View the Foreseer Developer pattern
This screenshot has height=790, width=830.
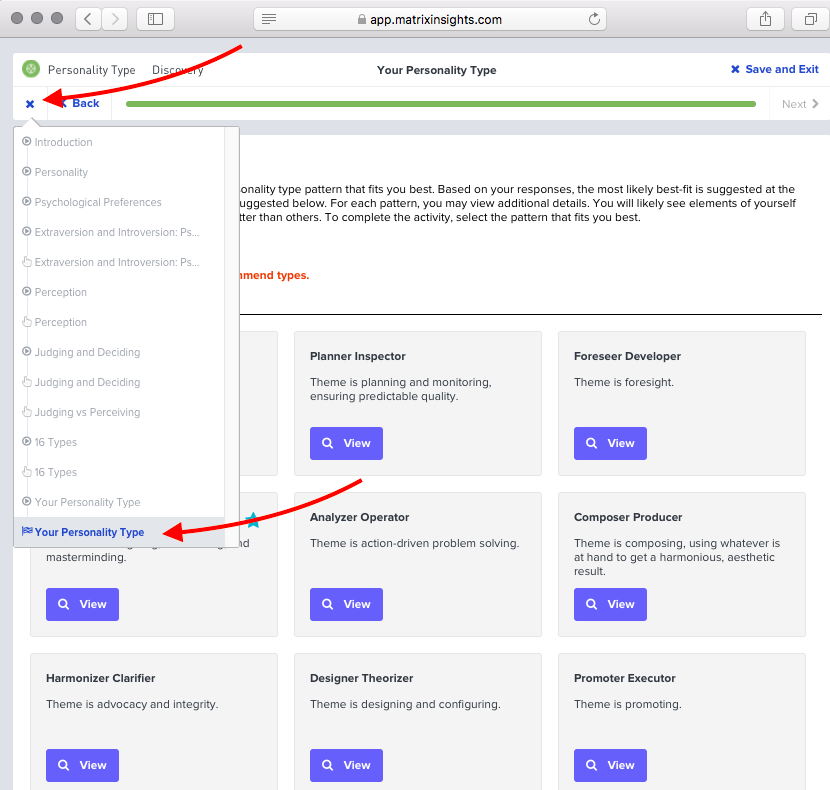[x=610, y=443]
